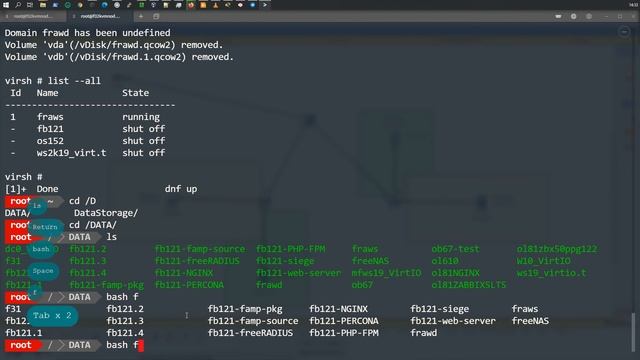This screenshot has height=360, width=640.
Task: Click green 'ol810' entry
Action: pyautogui.click(x=445, y=261)
